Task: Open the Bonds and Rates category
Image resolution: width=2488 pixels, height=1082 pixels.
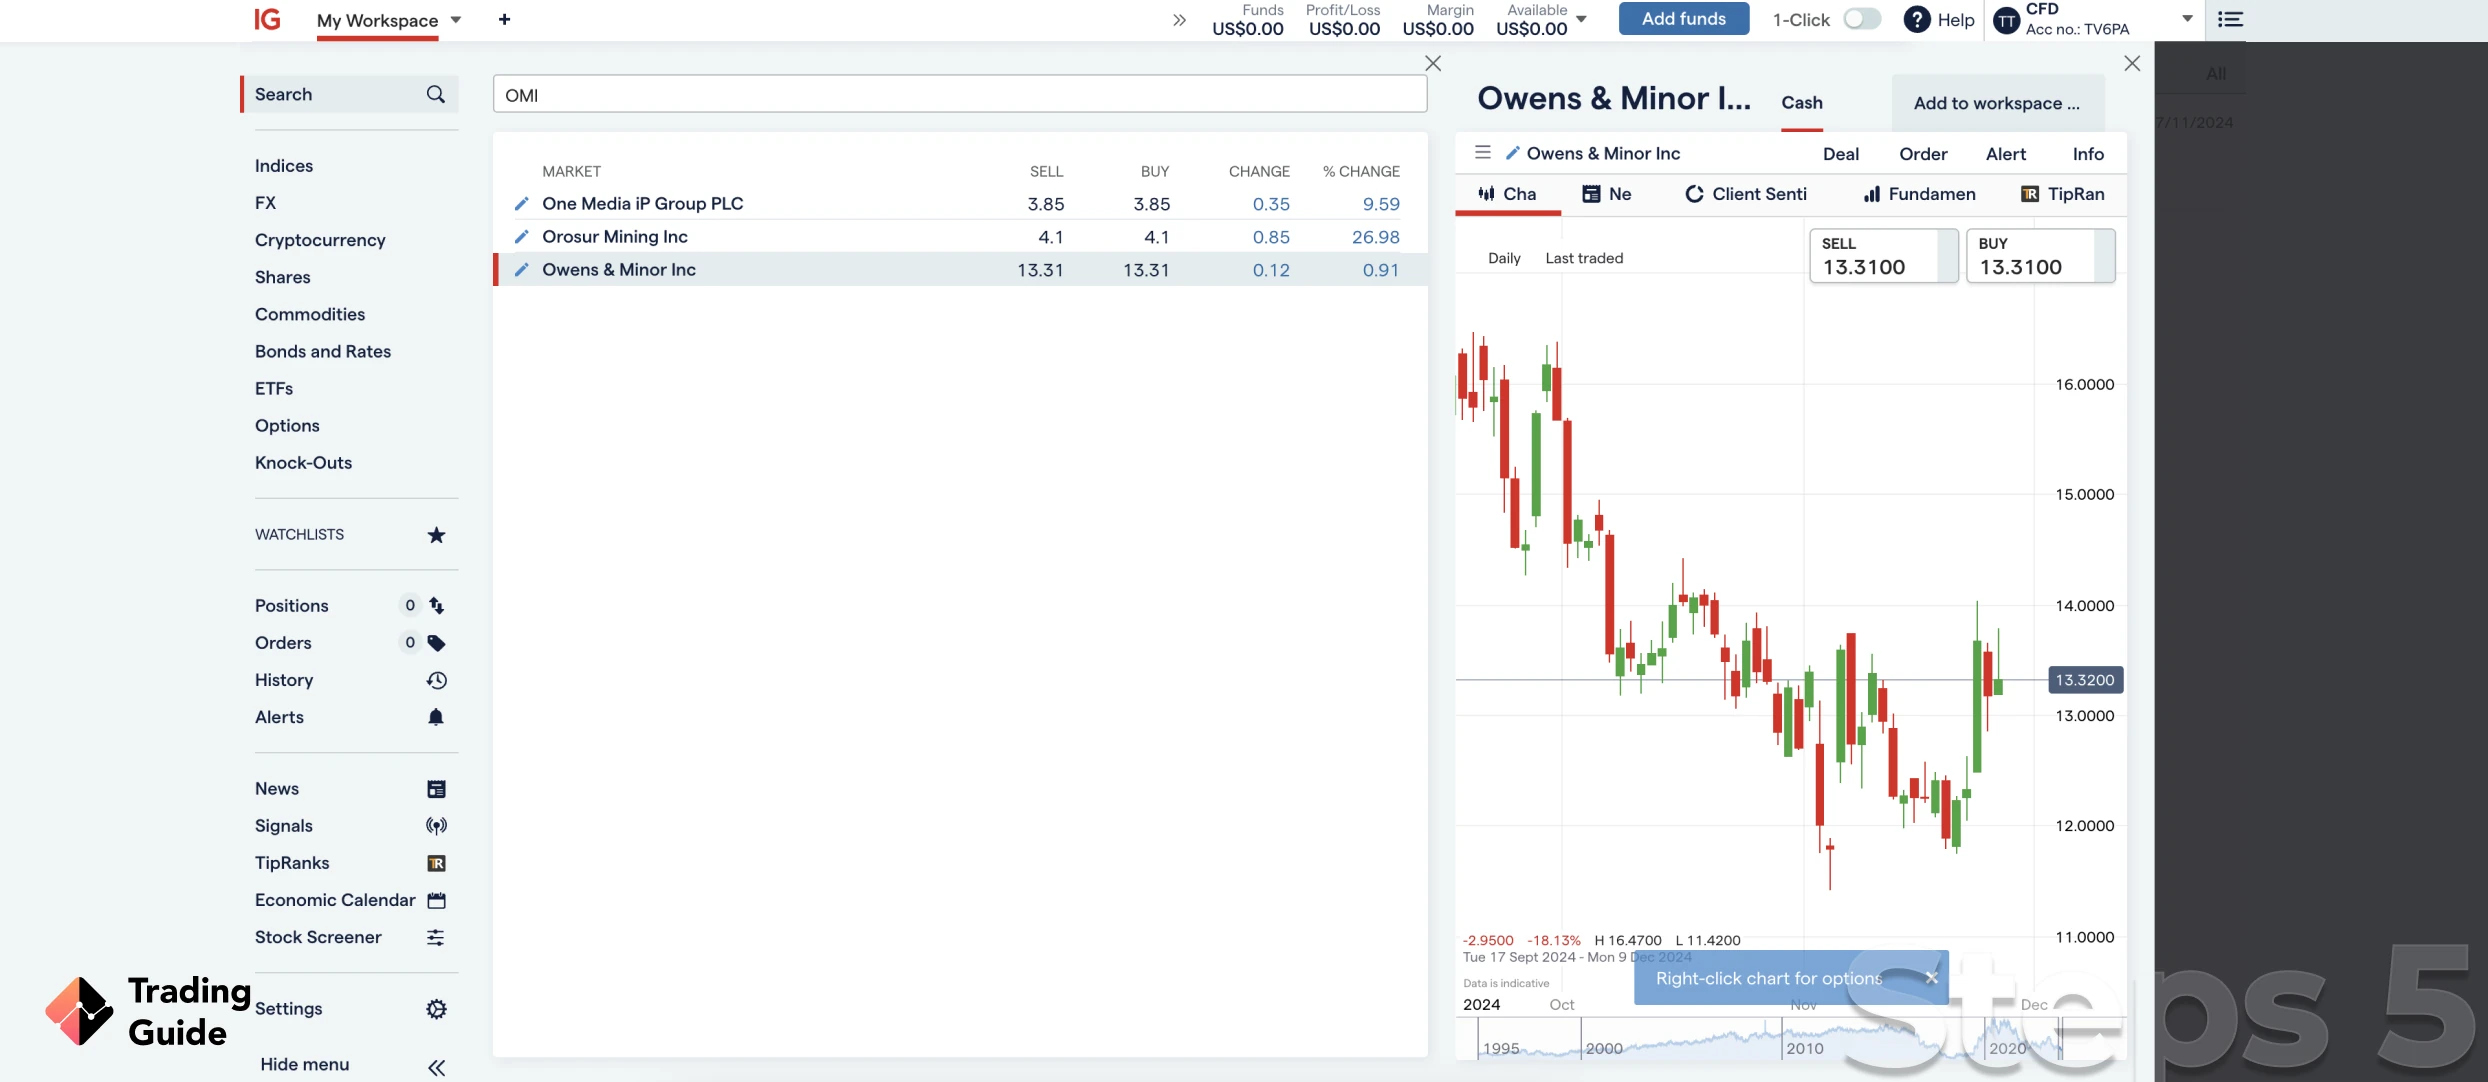Action: pyautogui.click(x=323, y=351)
